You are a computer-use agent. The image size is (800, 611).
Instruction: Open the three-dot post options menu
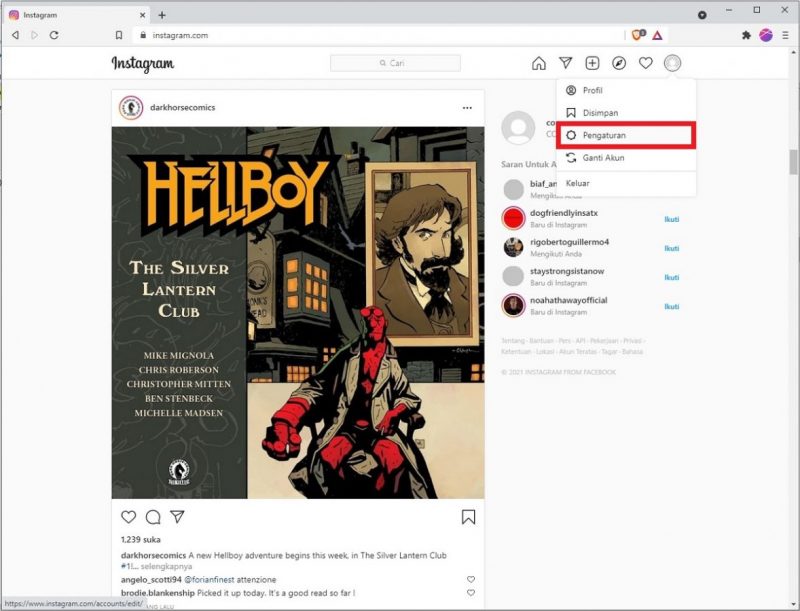click(467, 108)
